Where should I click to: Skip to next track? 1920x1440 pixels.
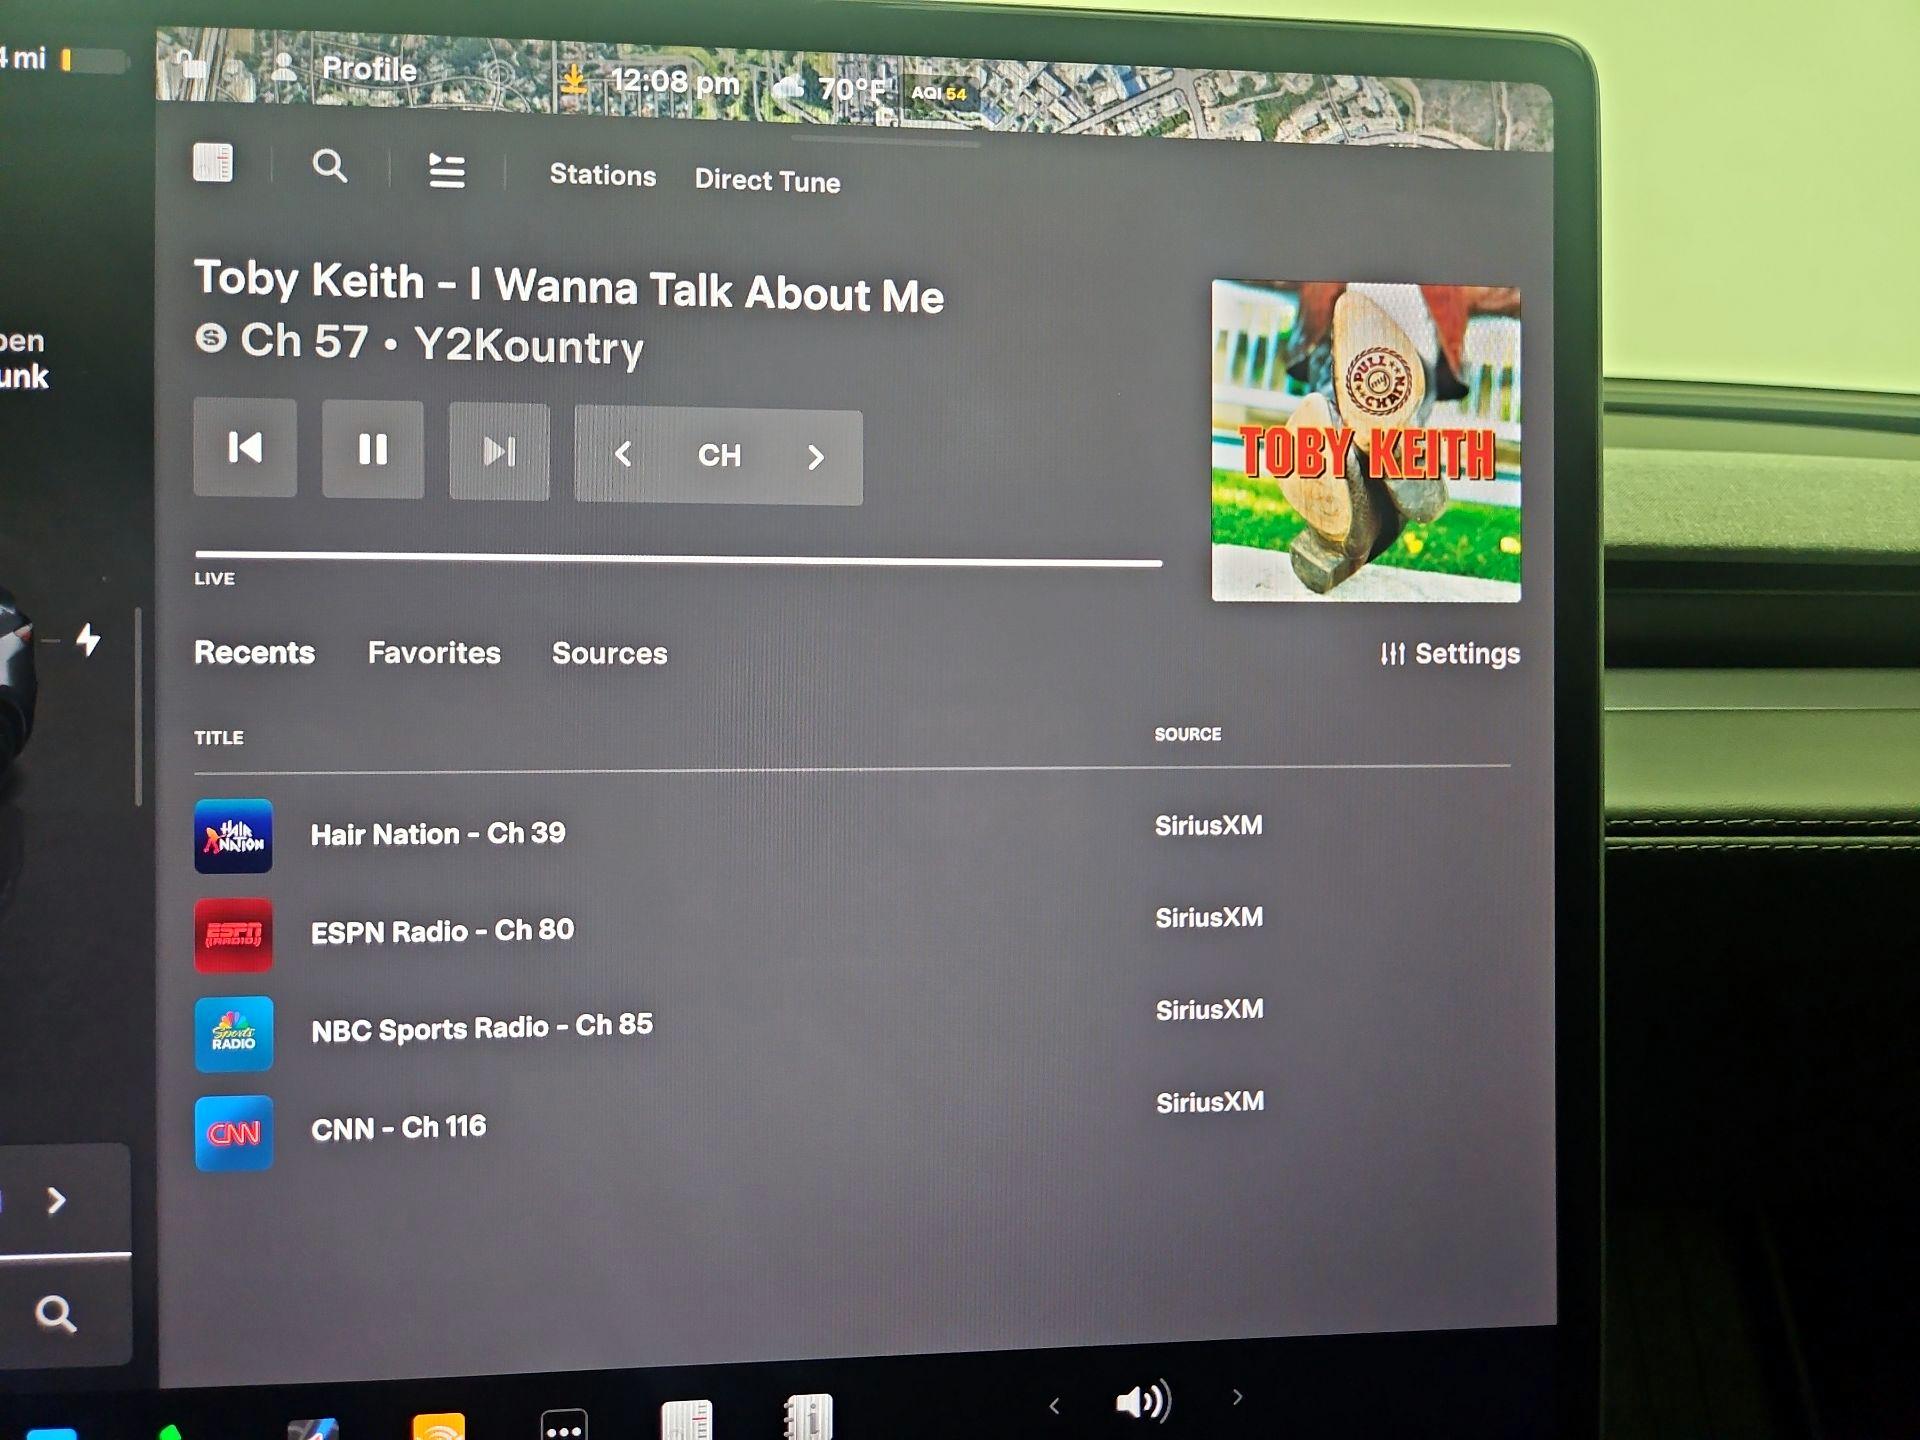(499, 452)
